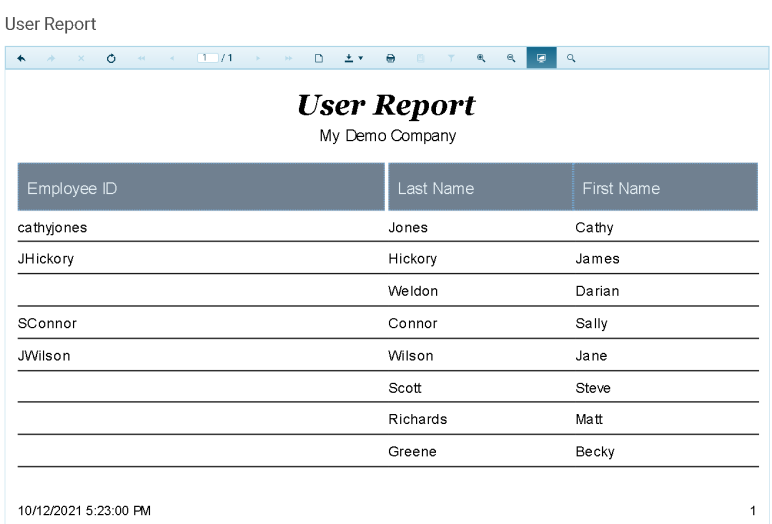This screenshot has height=524, width=772.
Task: Click the document map icon
Action: coord(420,58)
